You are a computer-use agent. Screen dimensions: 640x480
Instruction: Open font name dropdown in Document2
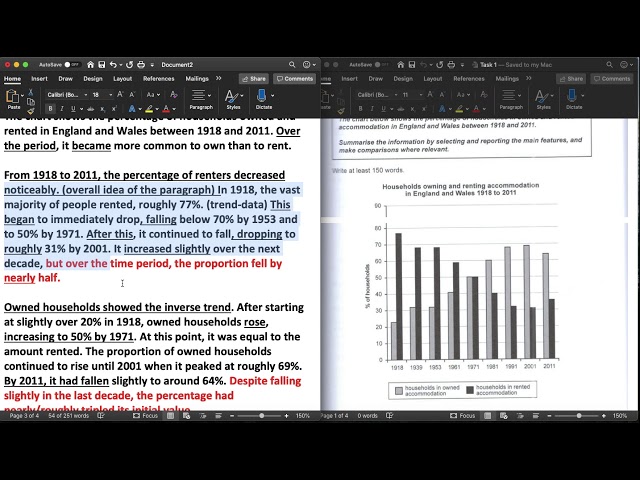click(86, 95)
